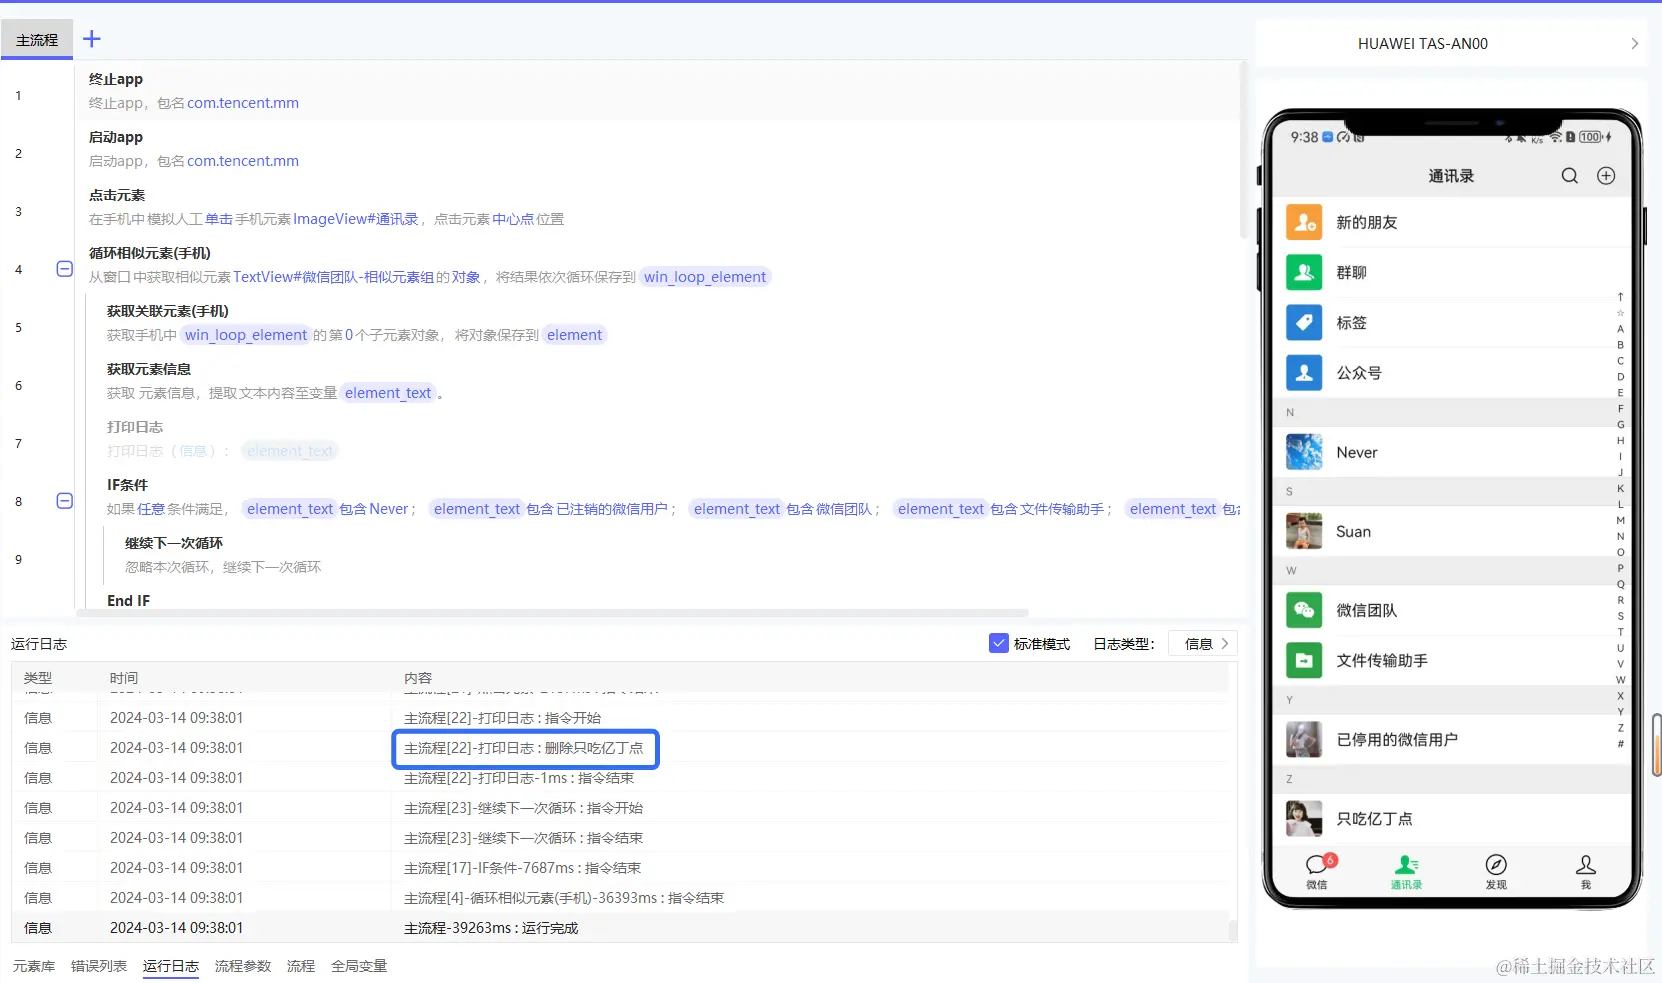The width and height of the screenshot is (1662, 983).
Task: Tap the 通讯录 tab icon in phone
Action: (x=1407, y=865)
